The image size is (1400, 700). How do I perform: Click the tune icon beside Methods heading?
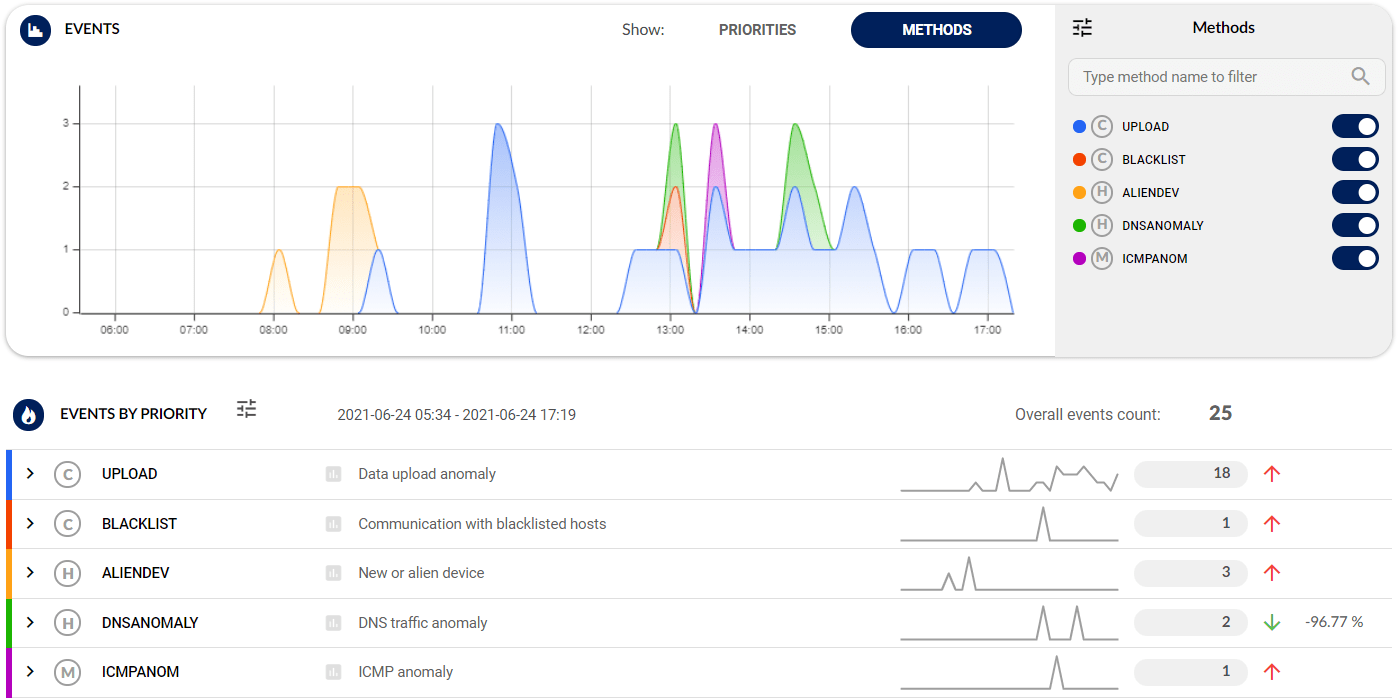pyautogui.click(x=1082, y=28)
